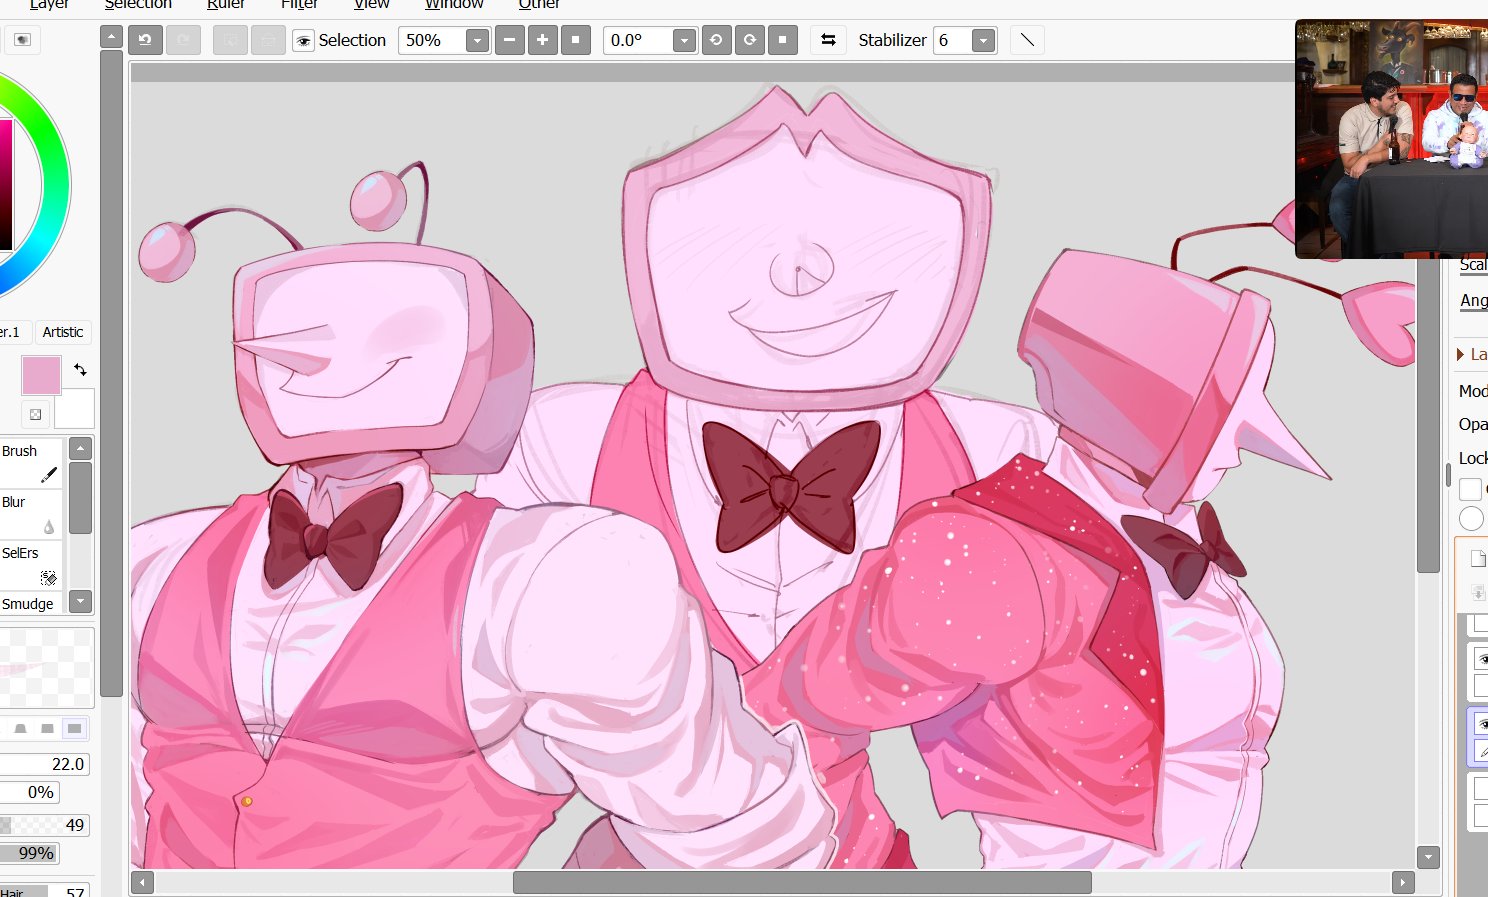Zoom out with the minus button
The height and width of the screenshot is (897, 1488).
(x=510, y=40)
